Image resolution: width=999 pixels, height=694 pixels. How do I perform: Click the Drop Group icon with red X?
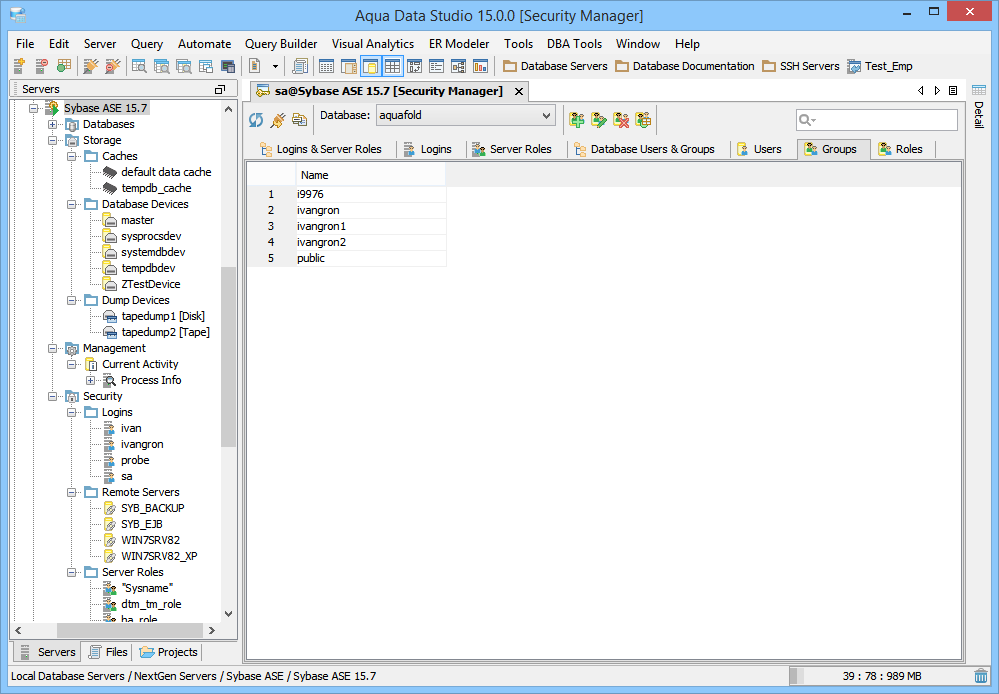tap(621, 119)
